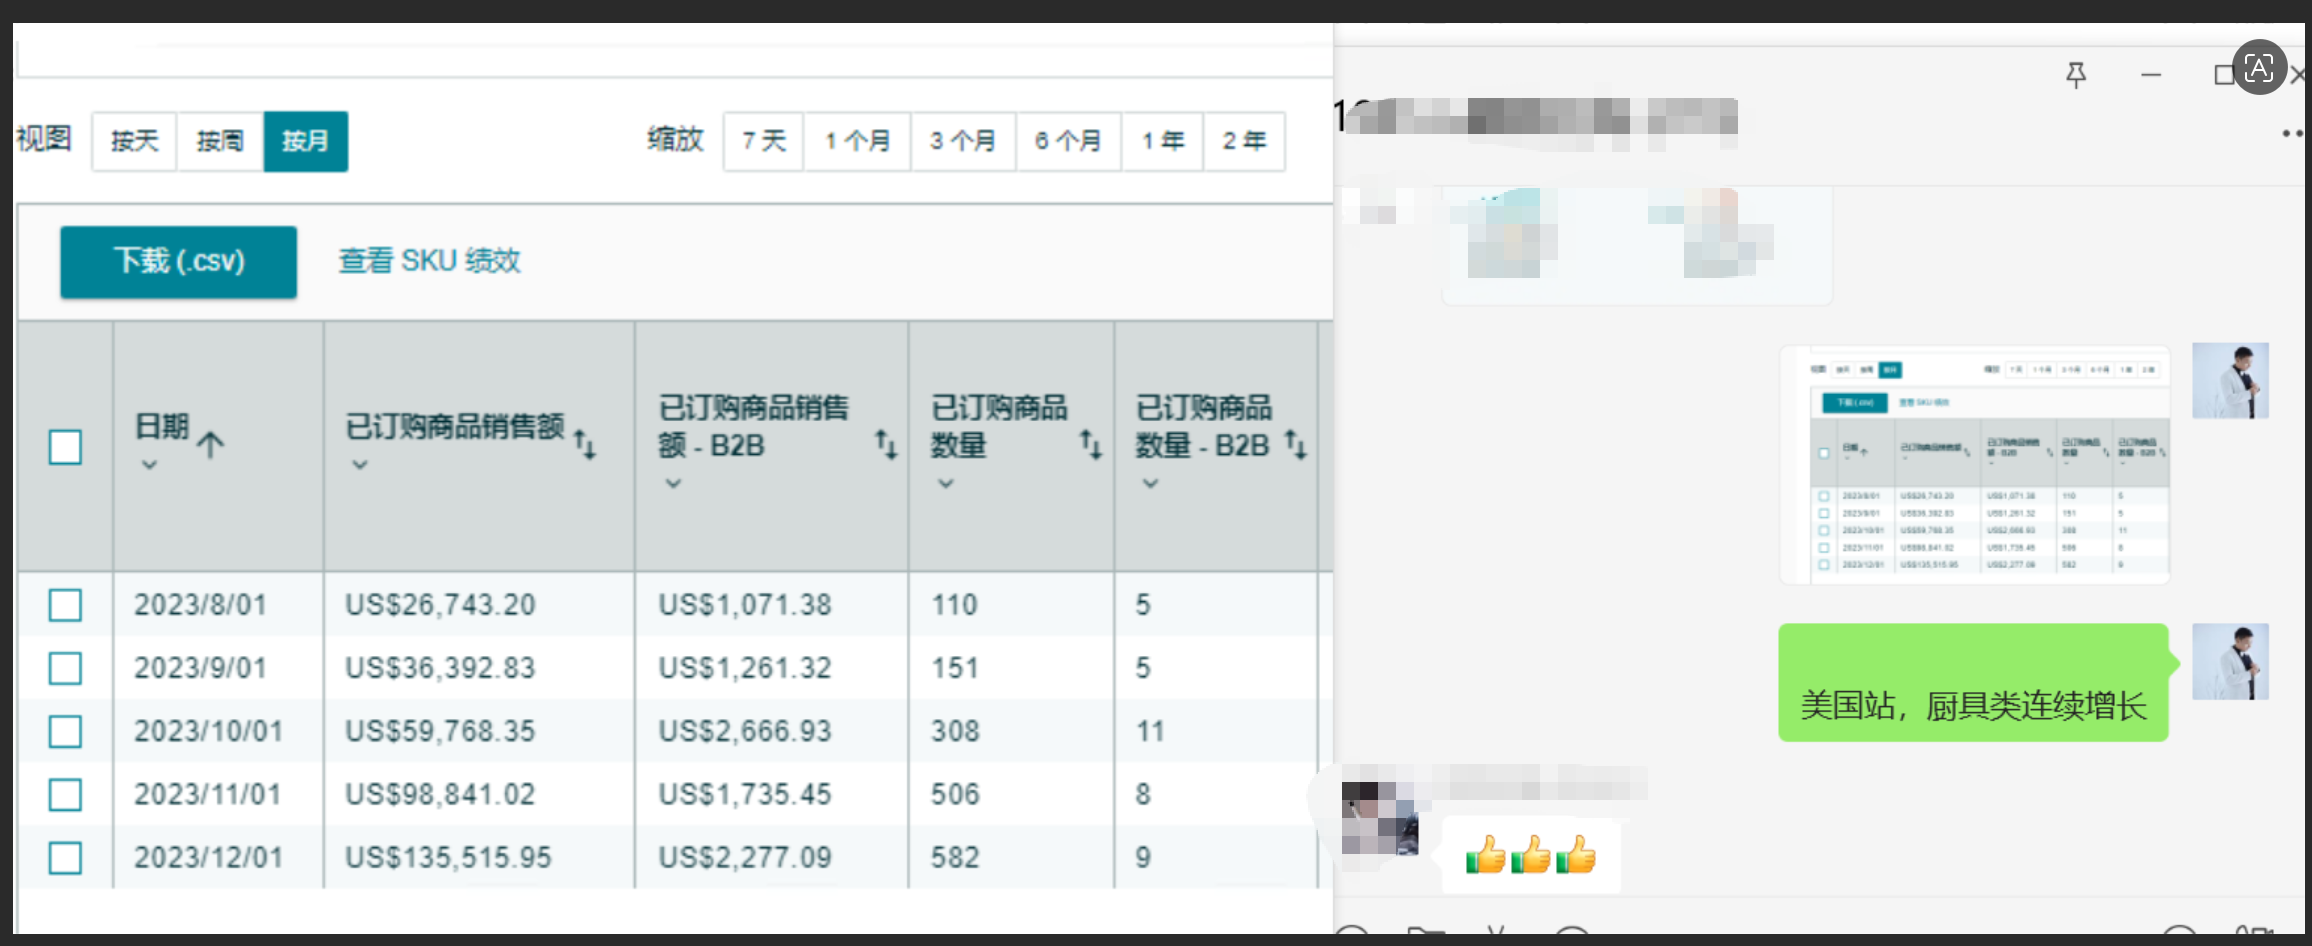Click the sales value US$26,743.20

[440, 605]
